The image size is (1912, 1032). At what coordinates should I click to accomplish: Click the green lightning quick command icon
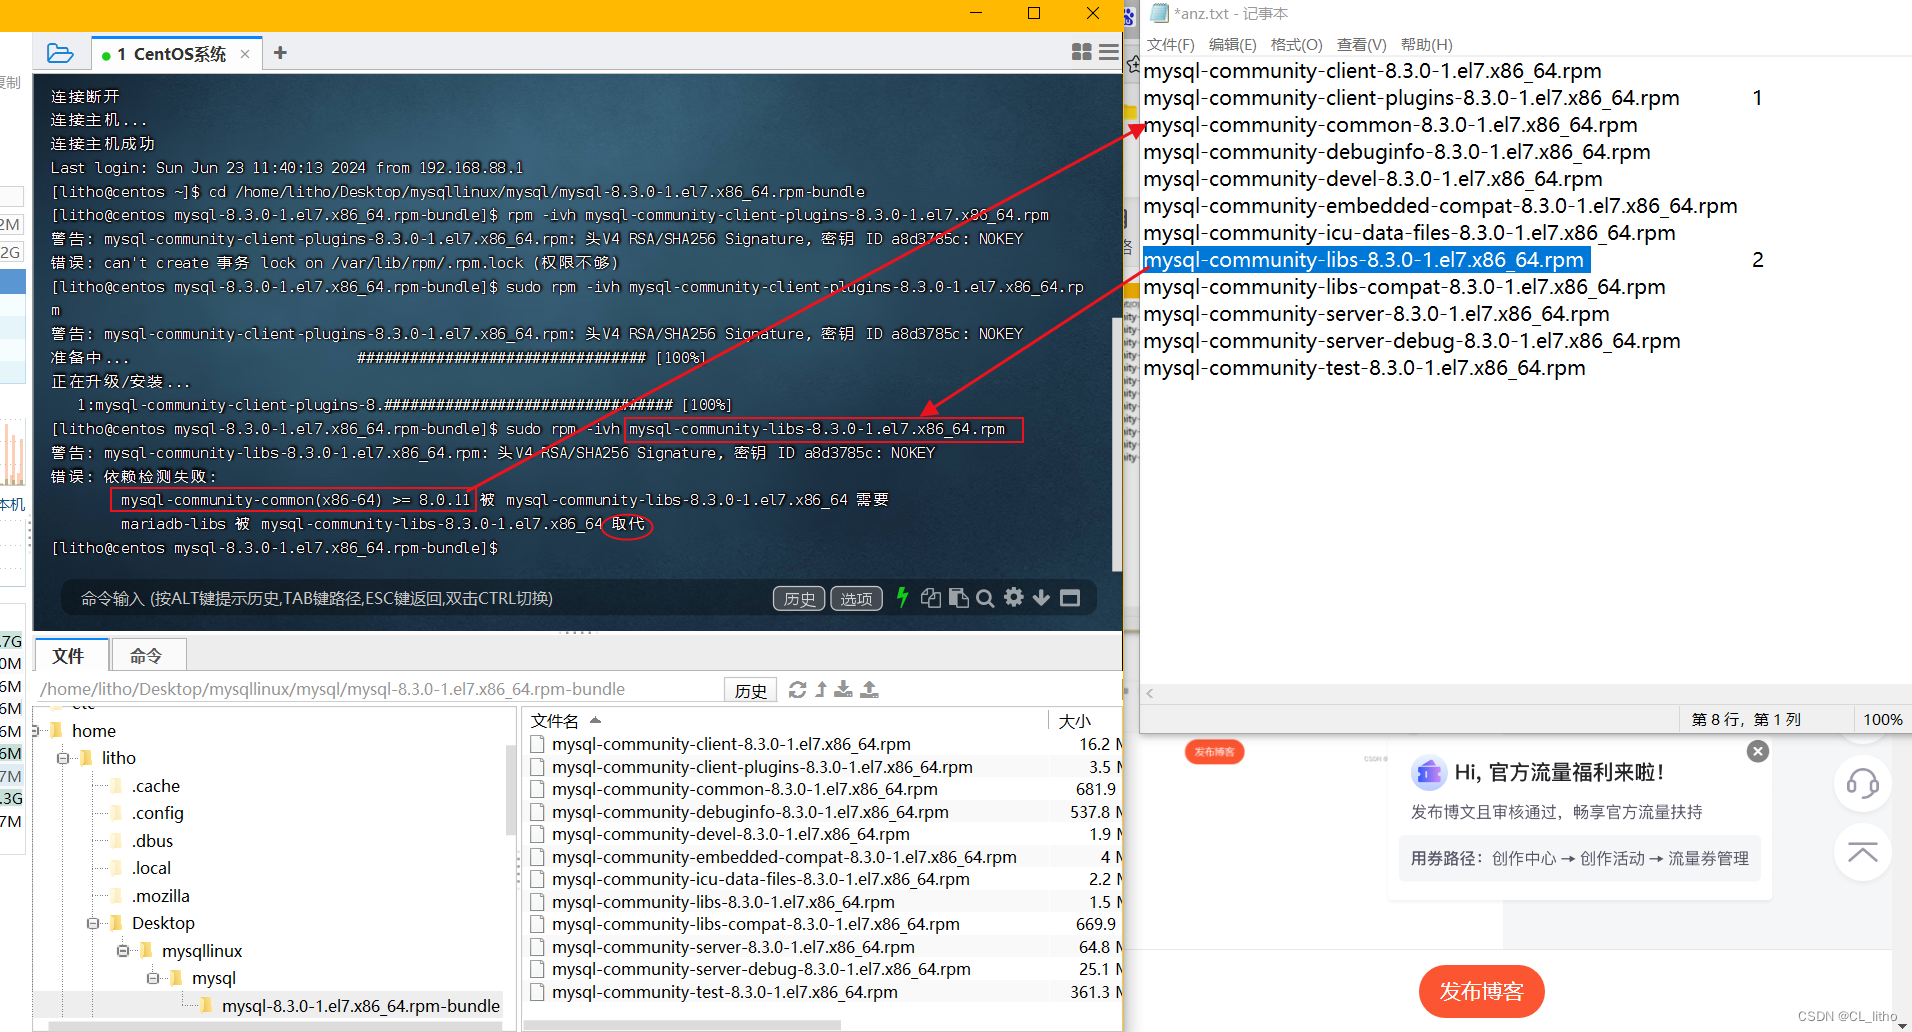point(902,597)
